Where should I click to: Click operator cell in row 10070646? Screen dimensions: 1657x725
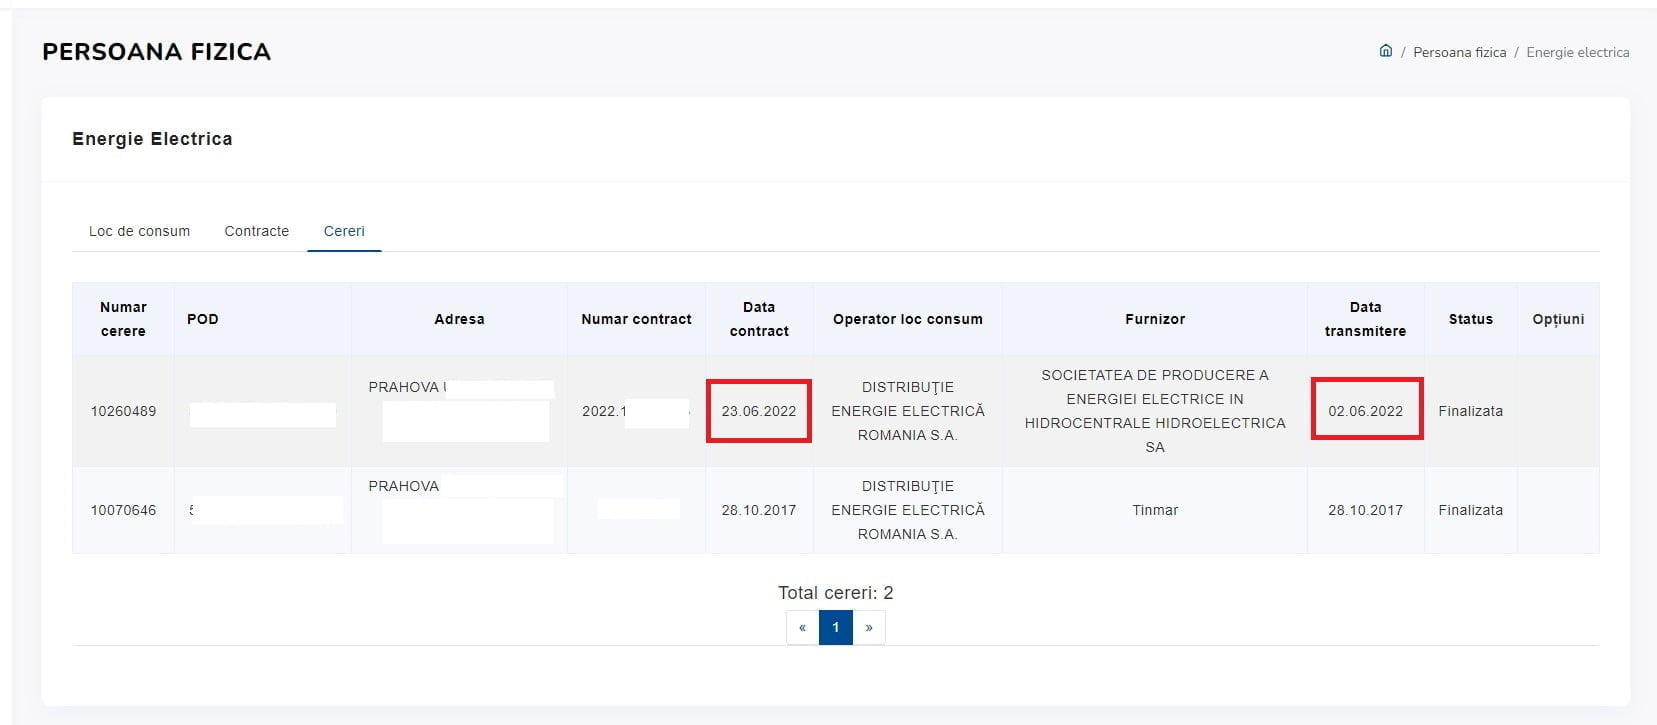(908, 510)
